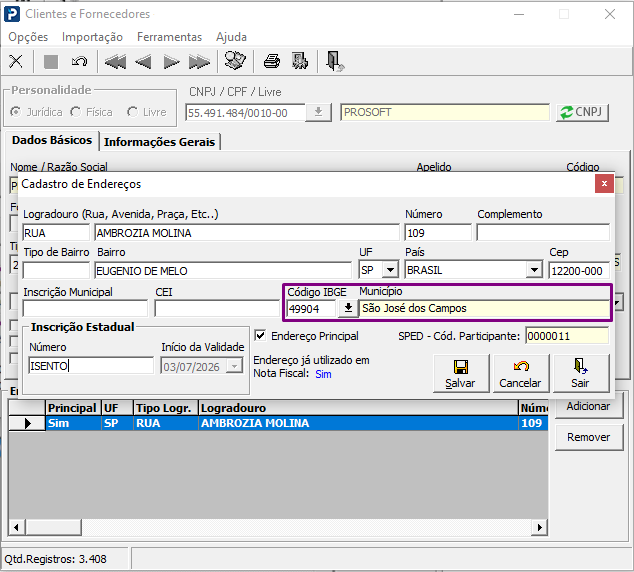634x572 pixels.
Task: Open the Importação menu
Action: 92,37
